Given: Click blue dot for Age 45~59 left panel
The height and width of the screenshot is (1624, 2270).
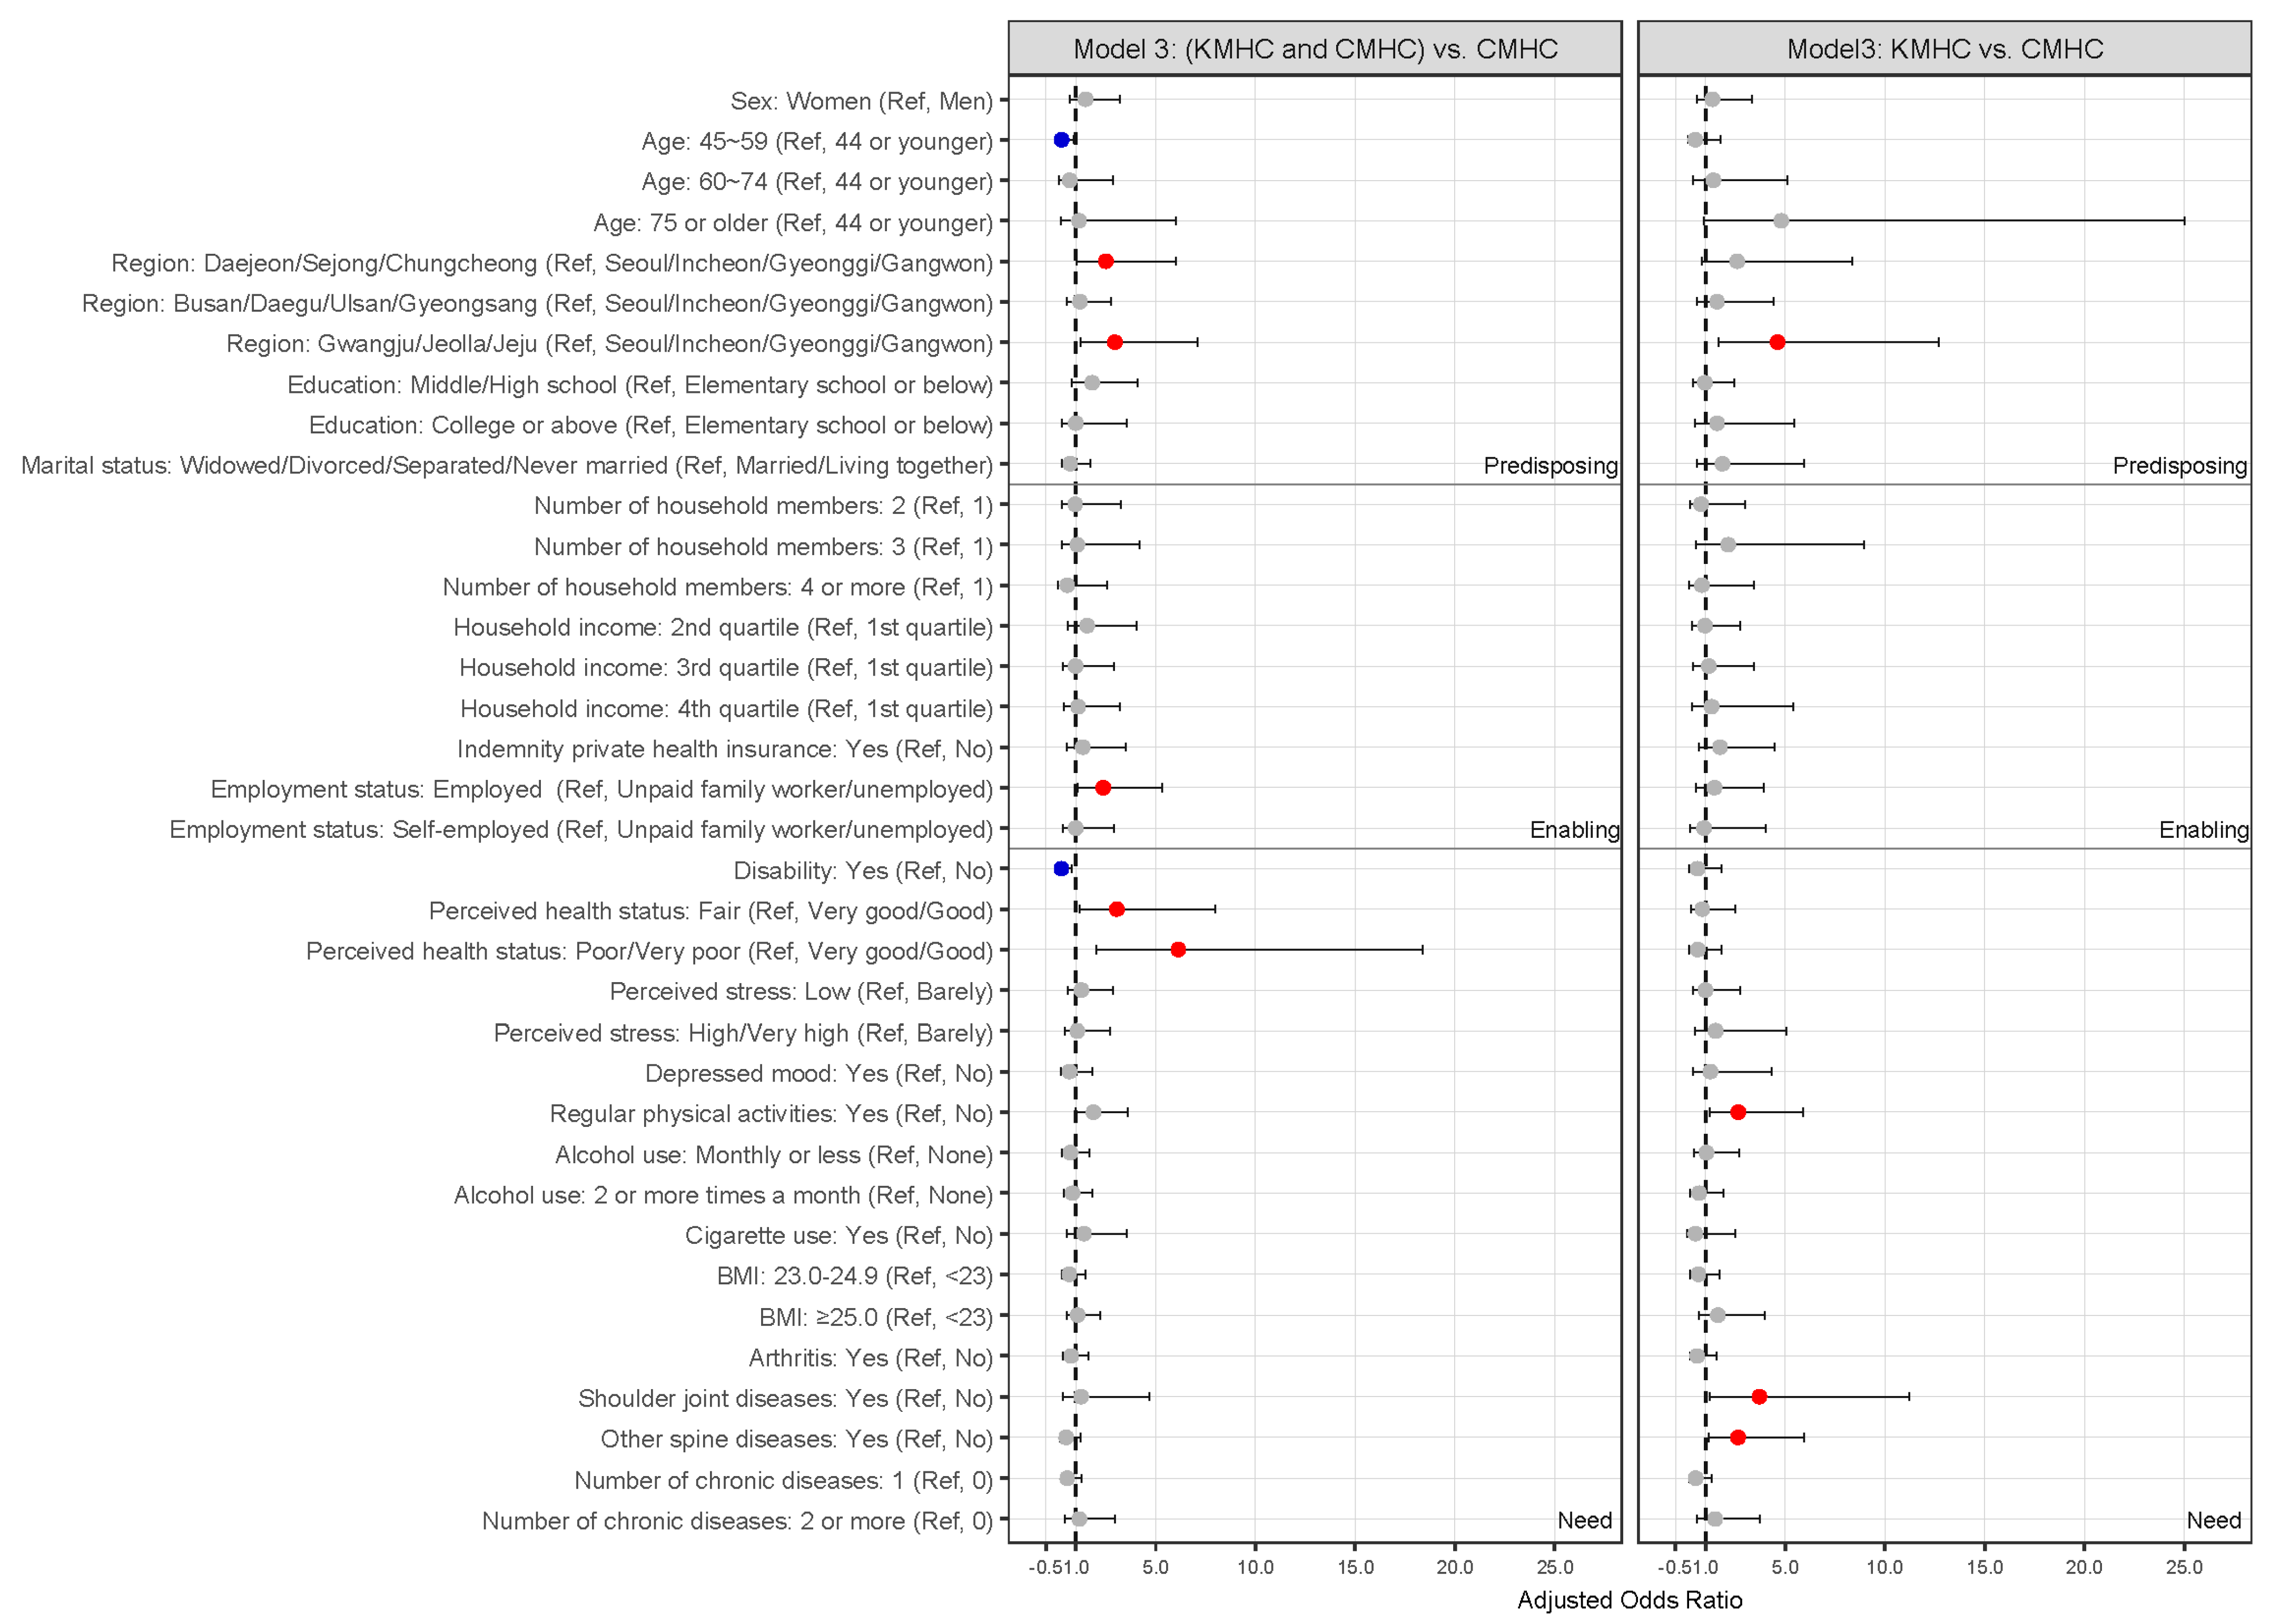Looking at the screenshot, I should (x=1061, y=140).
